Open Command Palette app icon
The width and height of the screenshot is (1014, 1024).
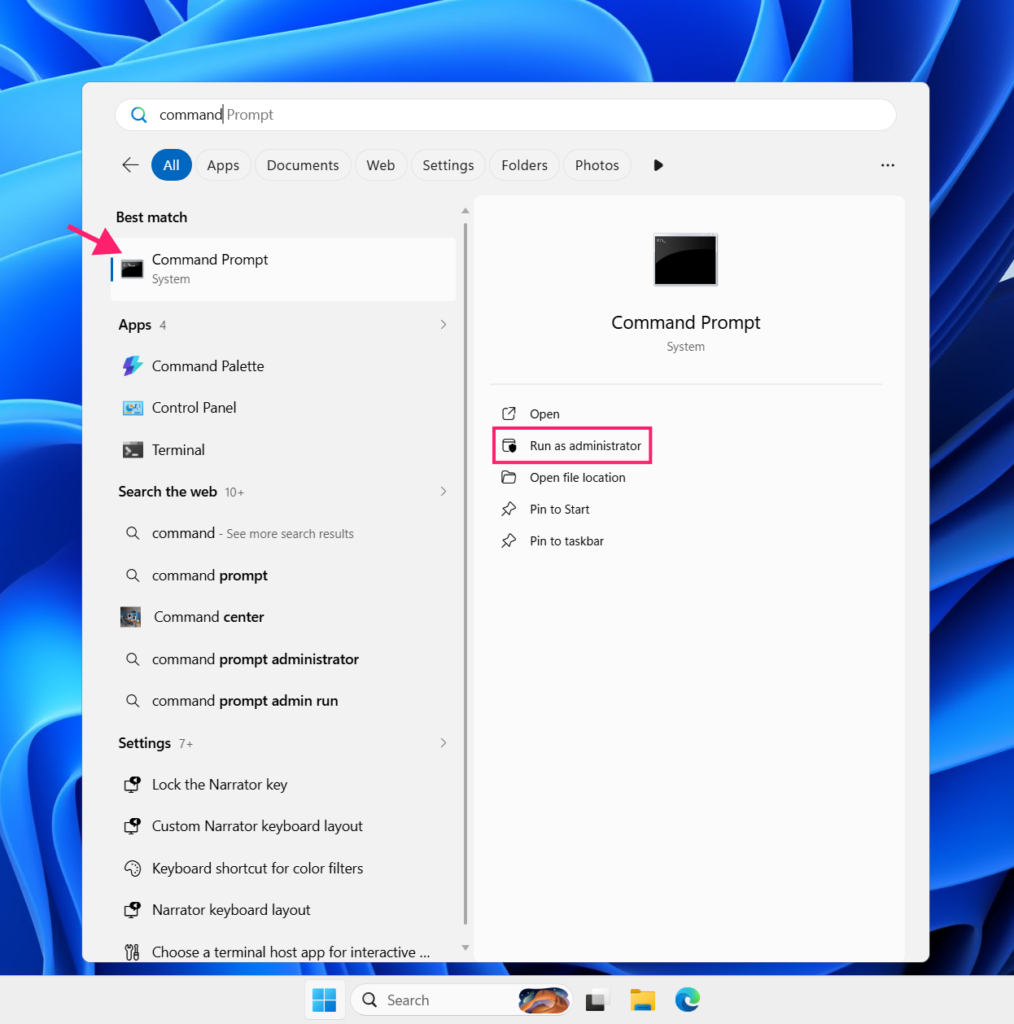[133, 366]
